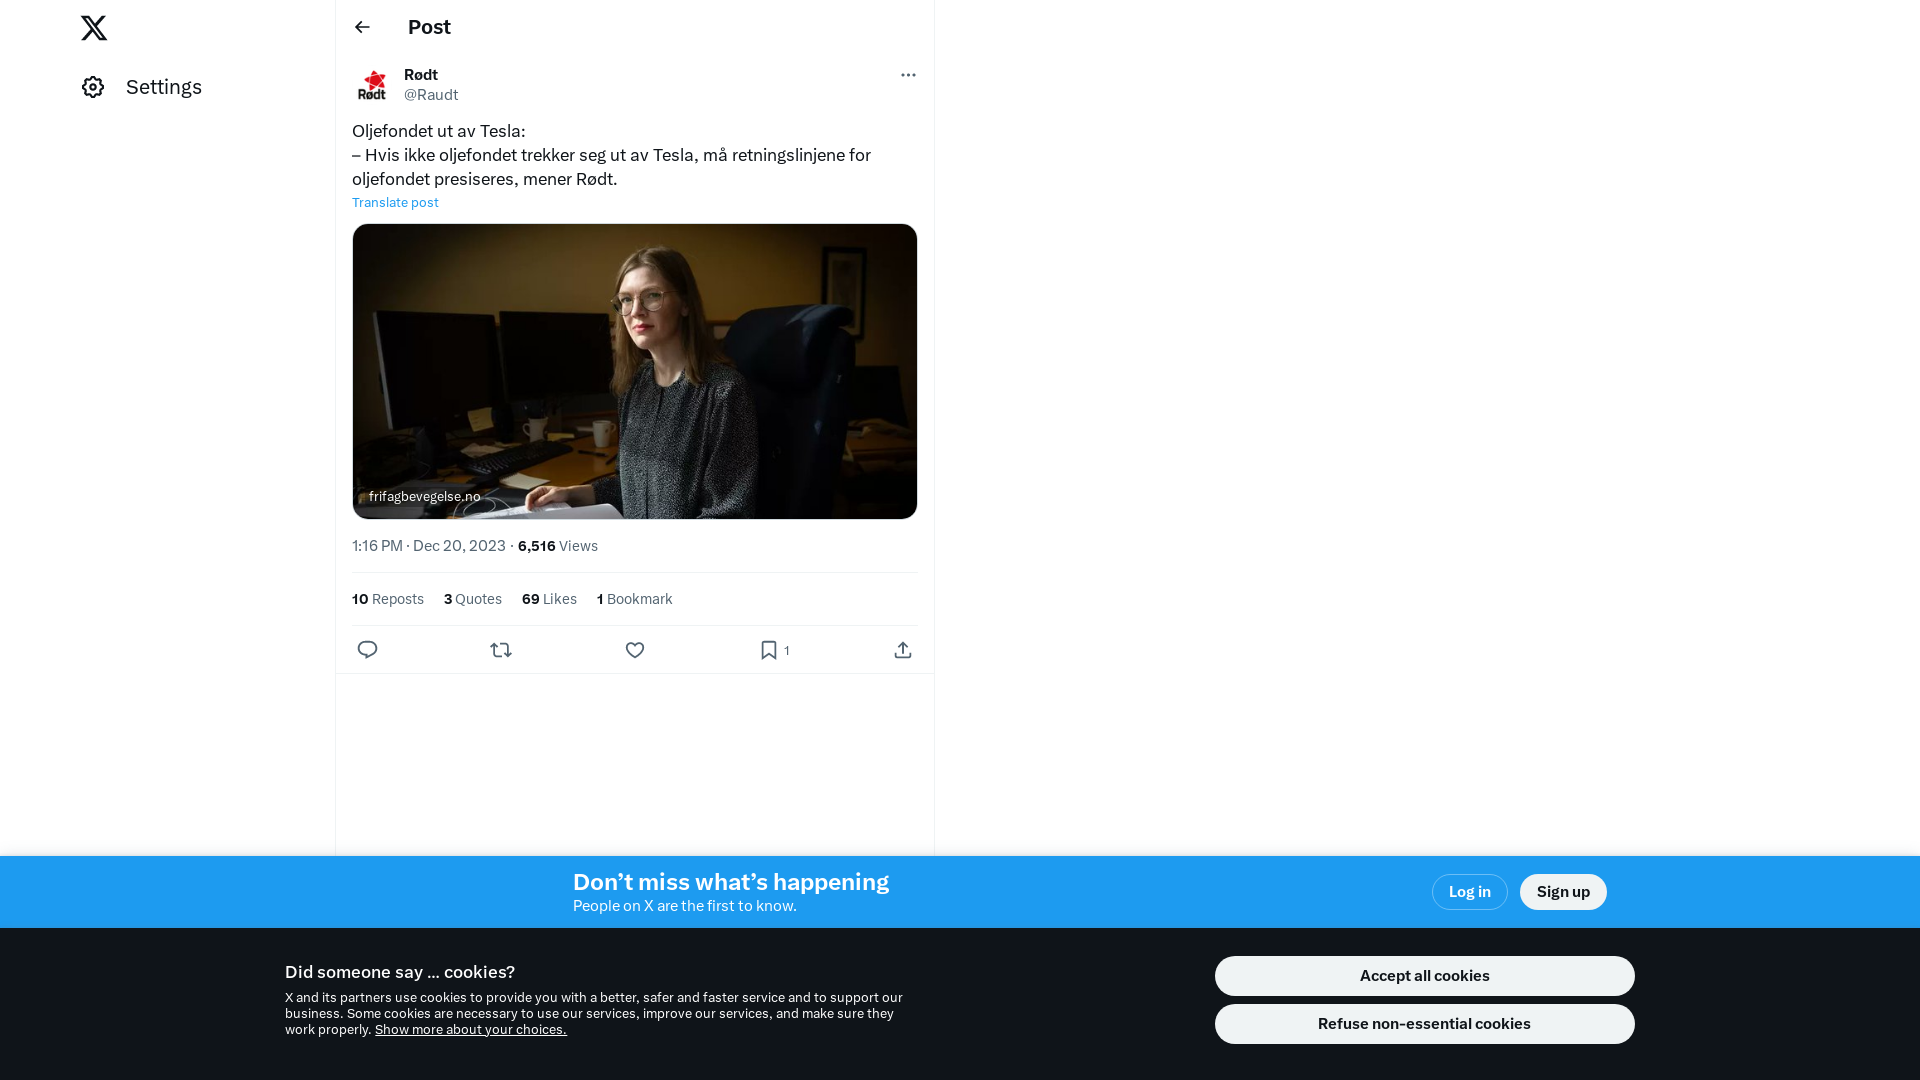1920x1080 pixels.
Task: Bookmark the post using the bookmark icon
Action: pyautogui.click(x=769, y=650)
